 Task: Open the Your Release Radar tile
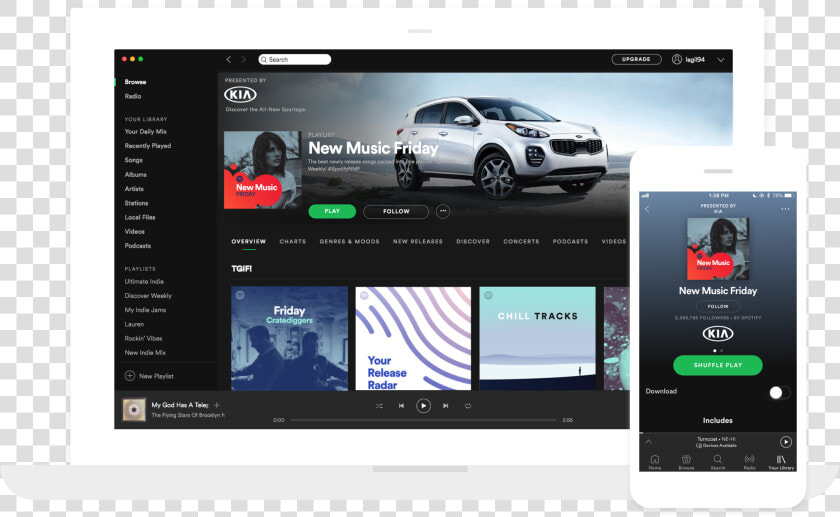click(x=413, y=339)
